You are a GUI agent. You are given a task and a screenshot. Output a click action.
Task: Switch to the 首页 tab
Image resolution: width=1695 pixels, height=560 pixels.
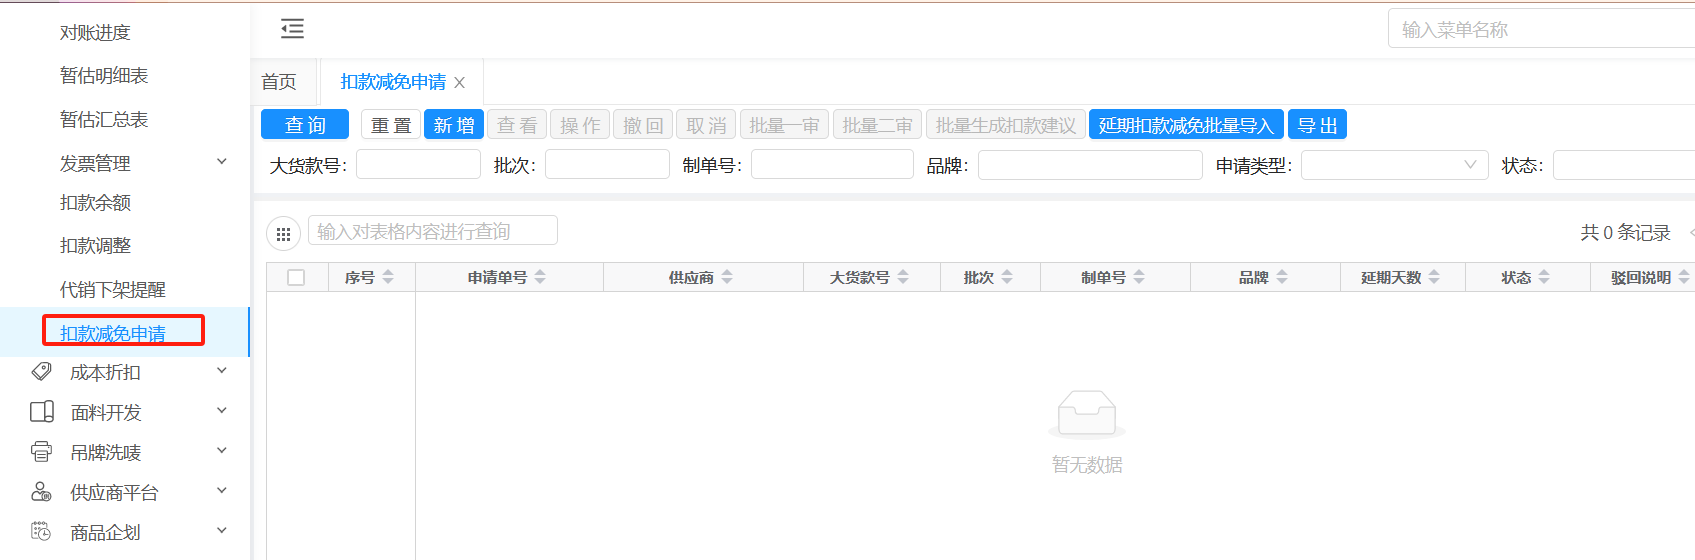click(279, 82)
